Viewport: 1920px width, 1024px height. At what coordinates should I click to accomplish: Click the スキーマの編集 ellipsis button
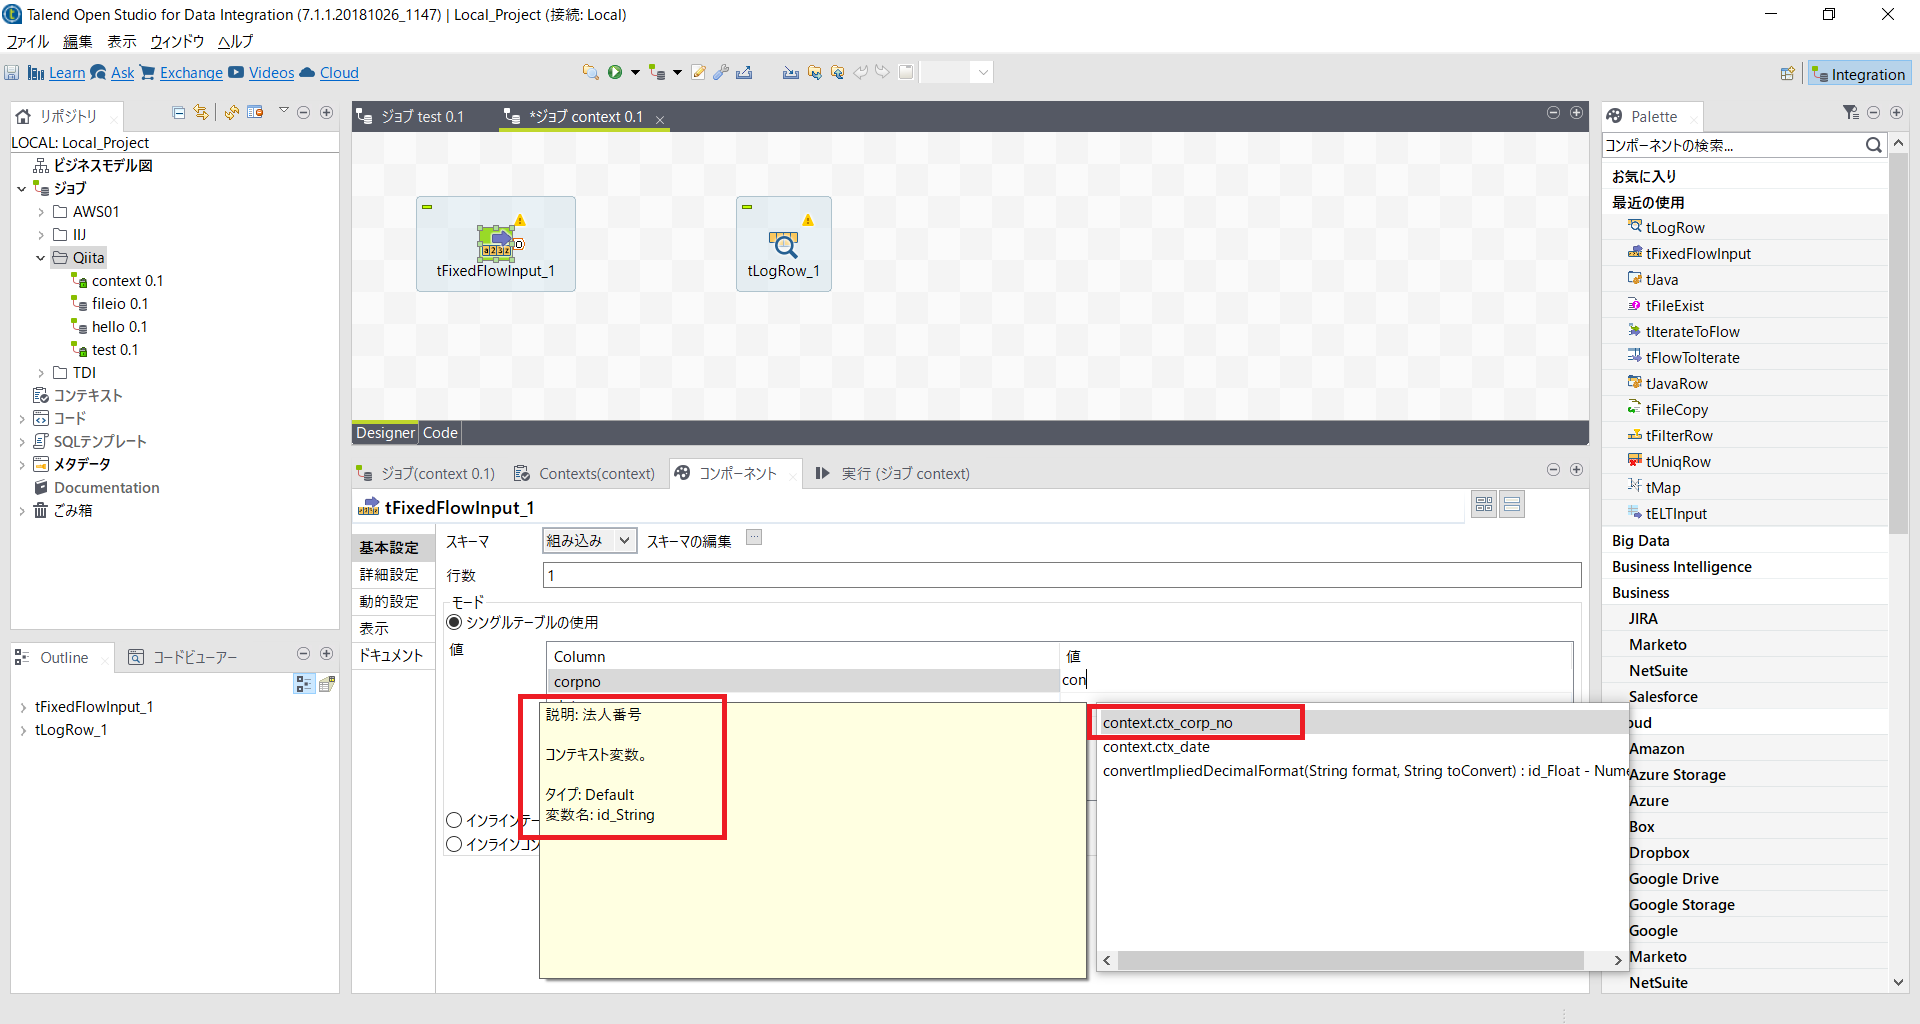(x=754, y=538)
